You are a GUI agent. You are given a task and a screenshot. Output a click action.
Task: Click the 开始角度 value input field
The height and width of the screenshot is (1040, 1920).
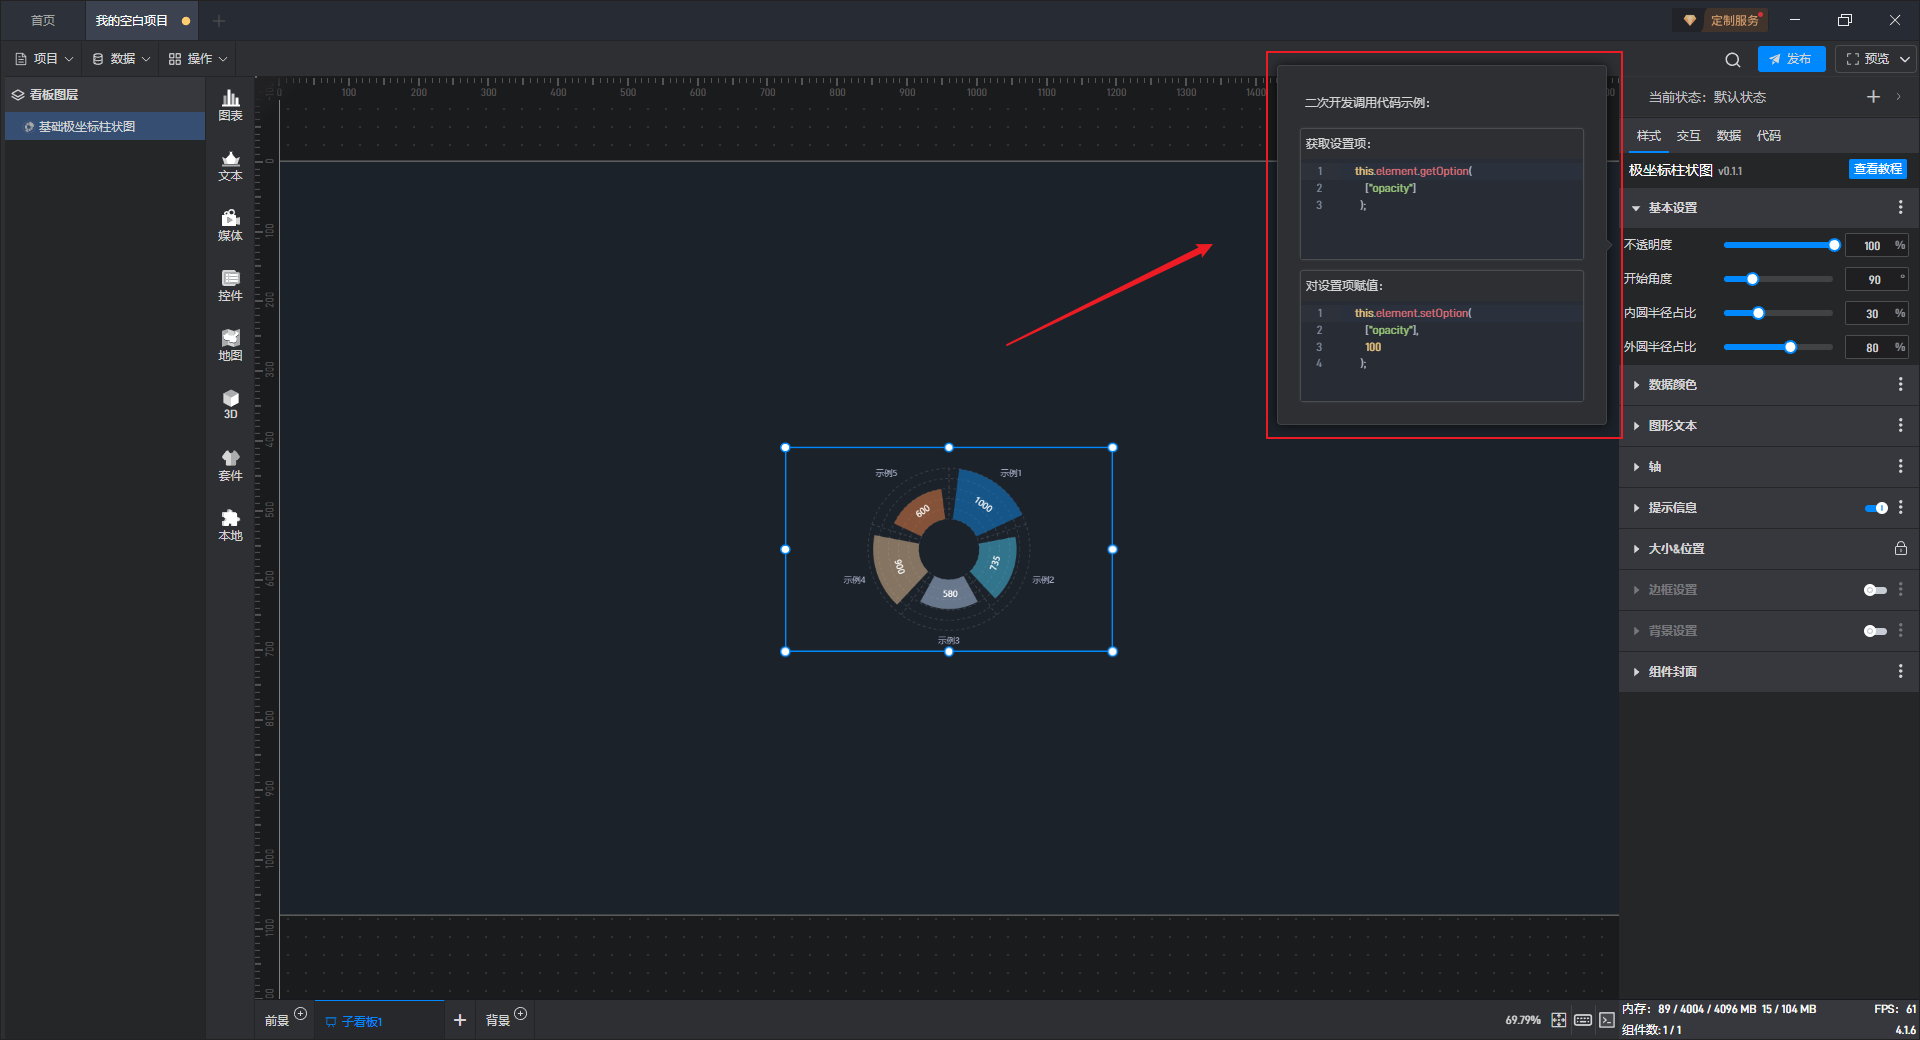[1876, 279]
